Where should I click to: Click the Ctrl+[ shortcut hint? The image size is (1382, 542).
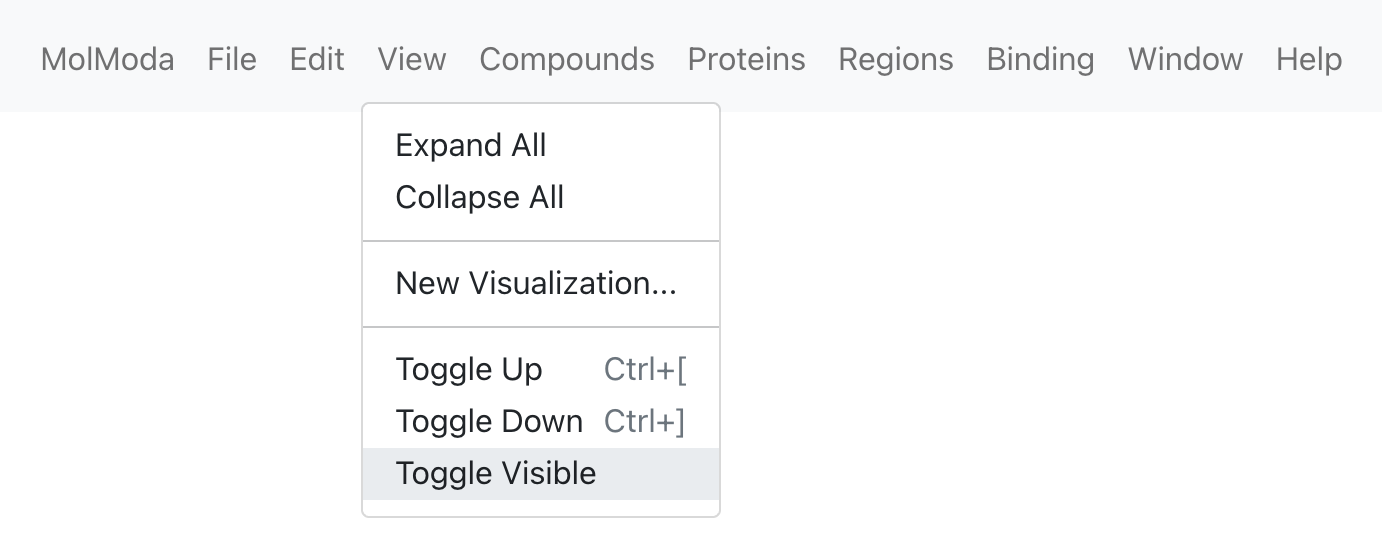(645, 370)
